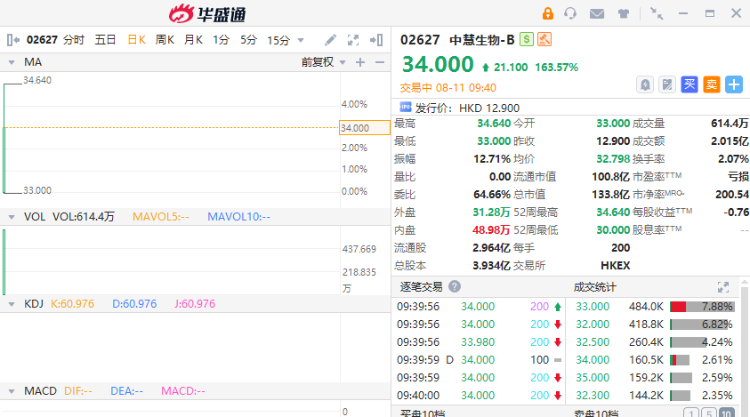
Task: Expand the VOL indicator menu
Action: tap(11, 217)
